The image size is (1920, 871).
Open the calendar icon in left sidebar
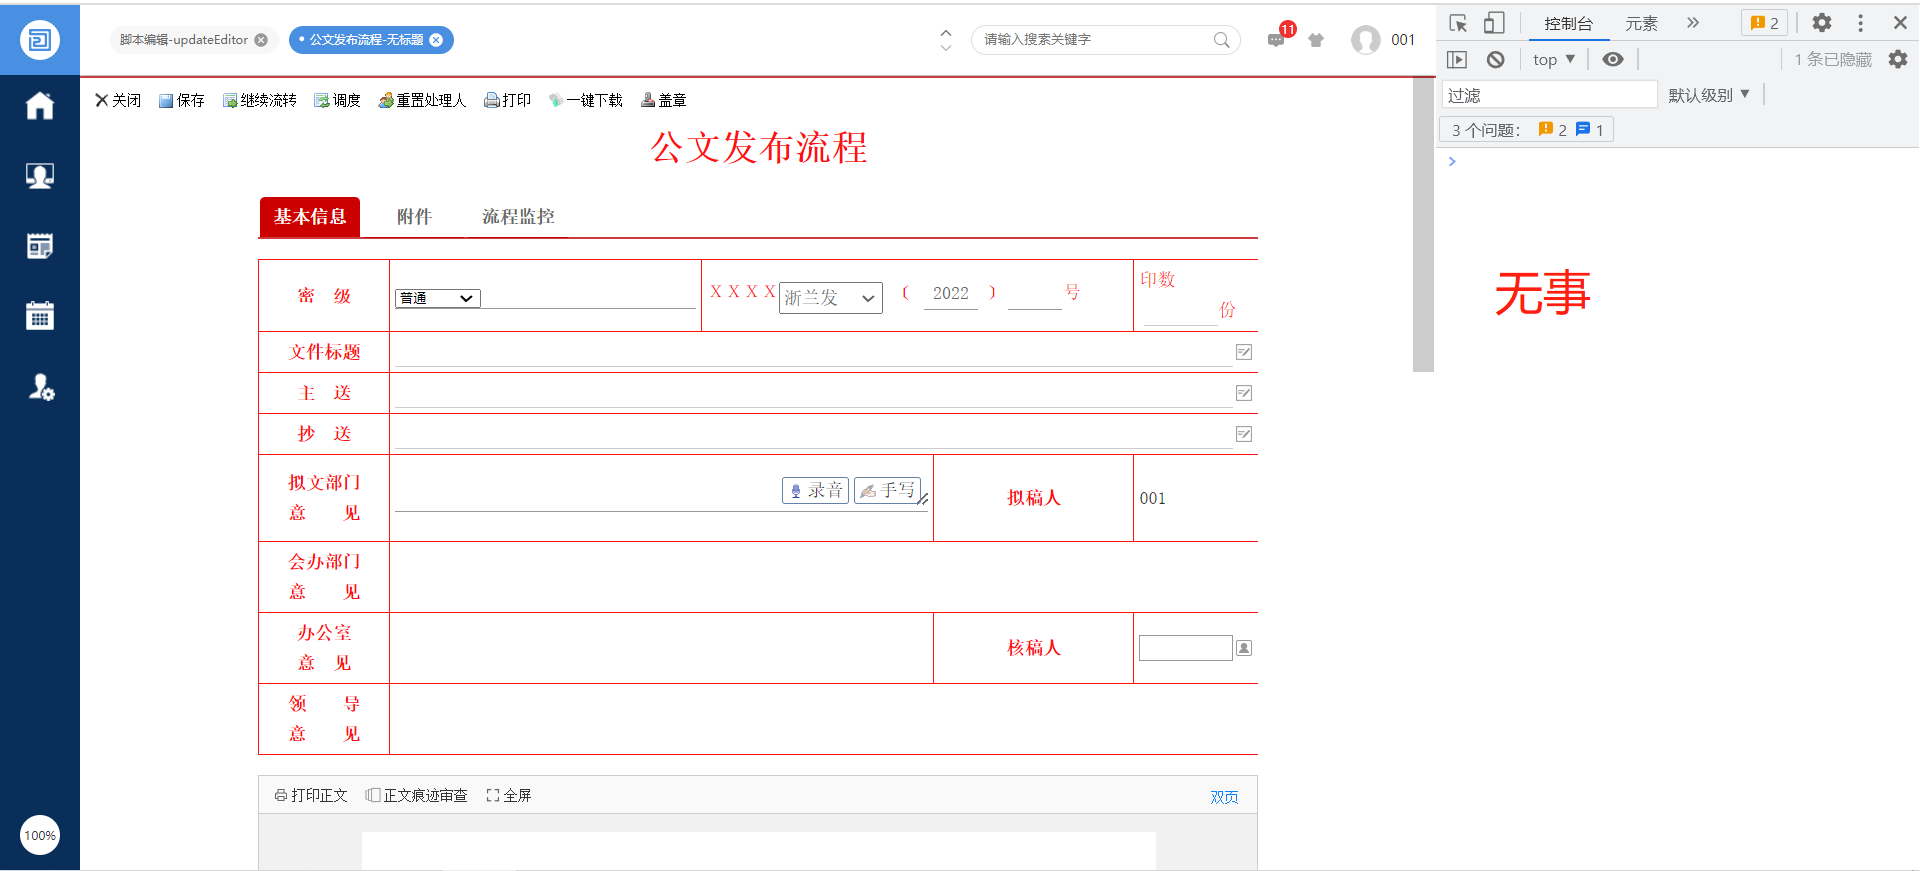(x=39, y=316)
